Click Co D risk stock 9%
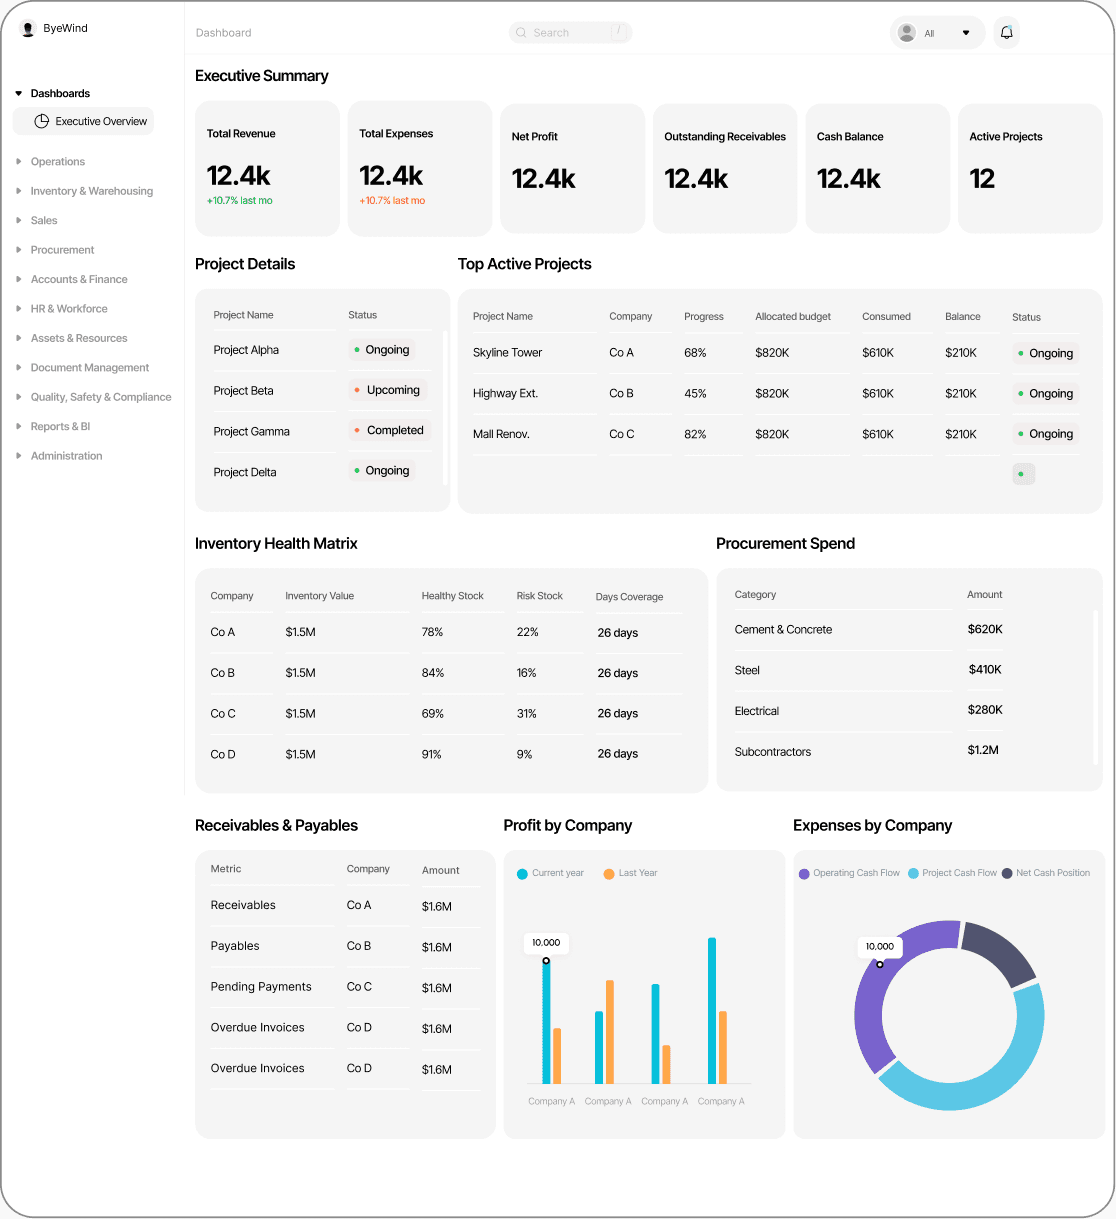This screenshot has width=1116, height=1219. 524,755
